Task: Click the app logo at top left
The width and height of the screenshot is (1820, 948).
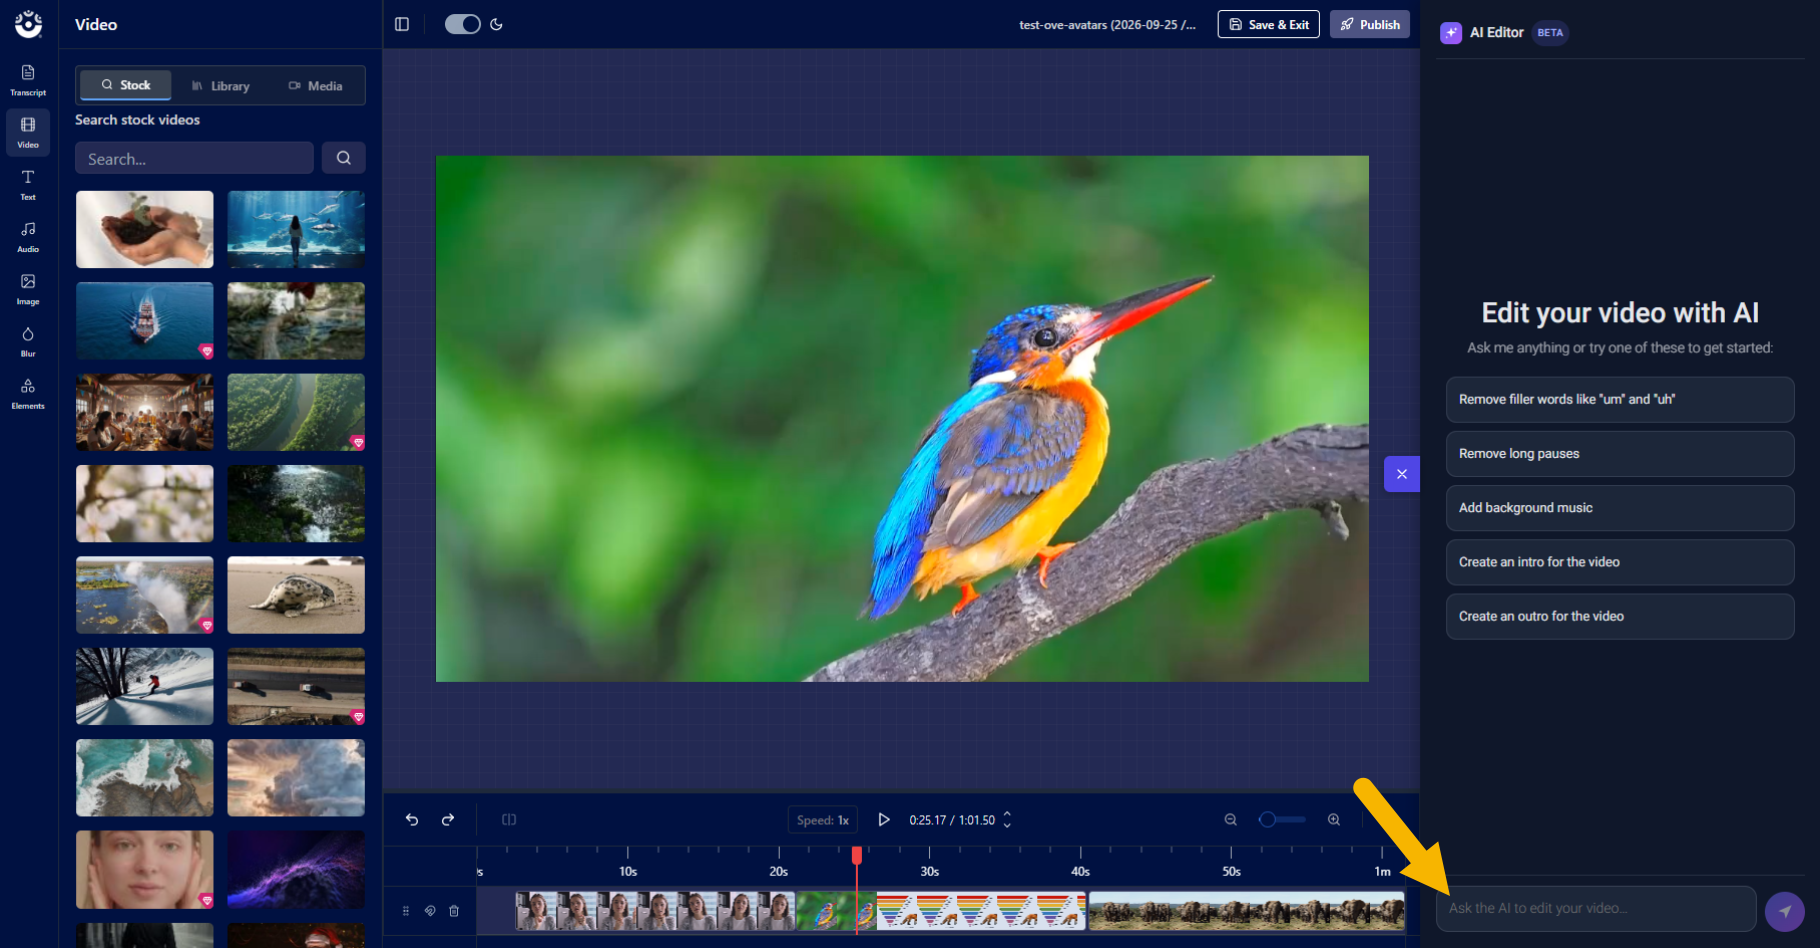Action: (29, 24)
